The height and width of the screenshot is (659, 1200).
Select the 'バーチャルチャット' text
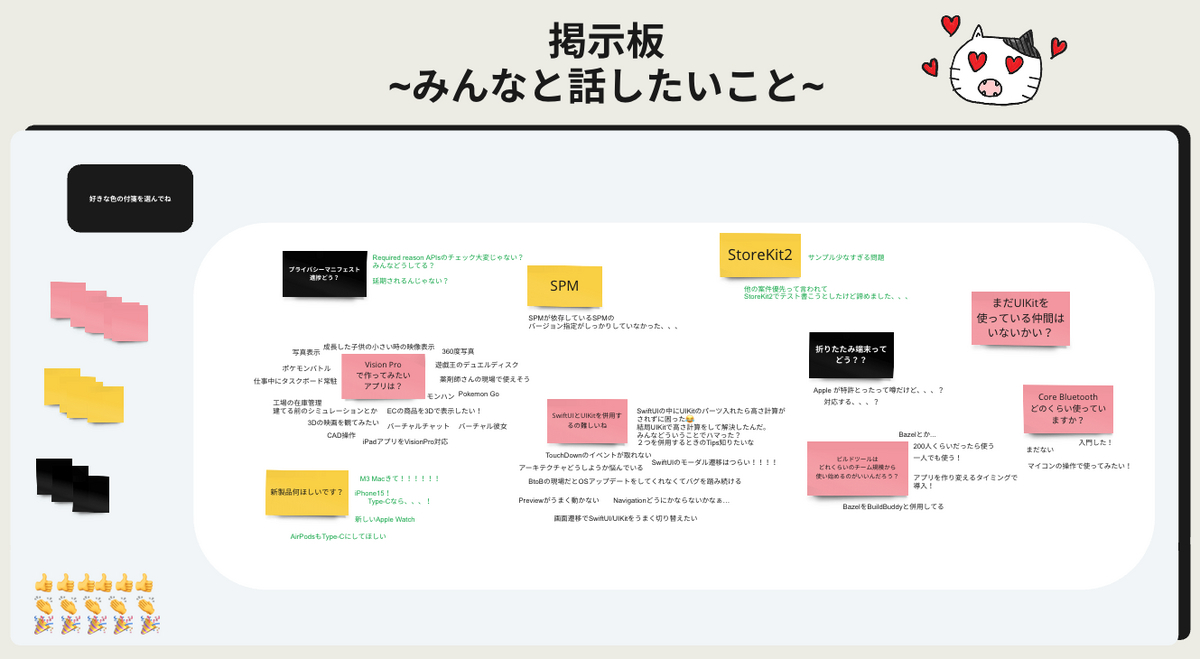pyautogui.click(x=419, y=426)
